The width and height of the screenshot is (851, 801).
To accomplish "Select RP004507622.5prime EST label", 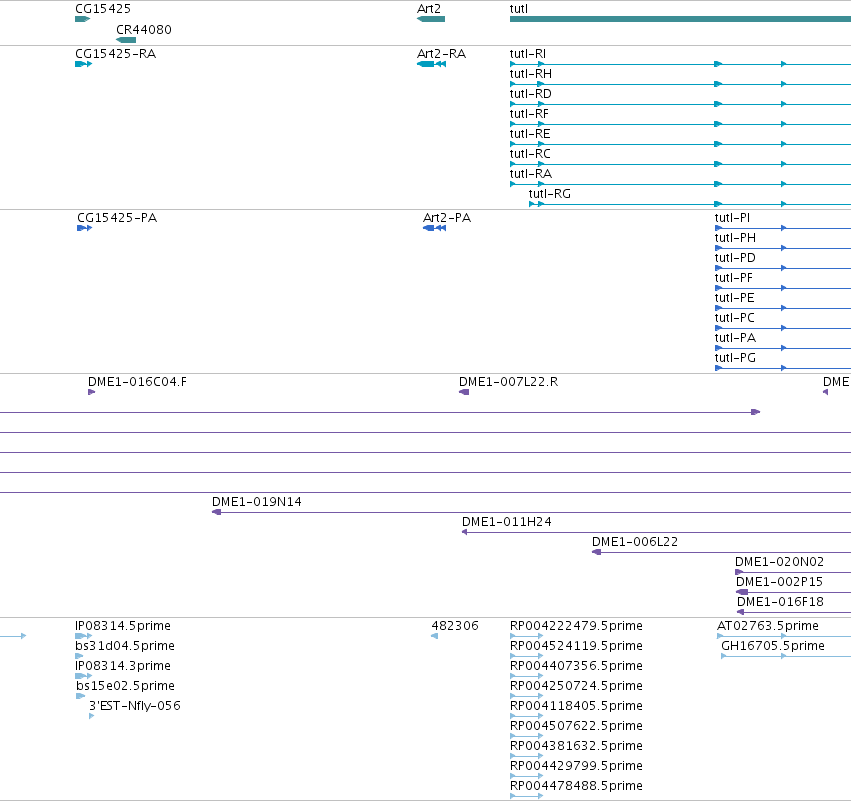I will click(x=576, y=727).
